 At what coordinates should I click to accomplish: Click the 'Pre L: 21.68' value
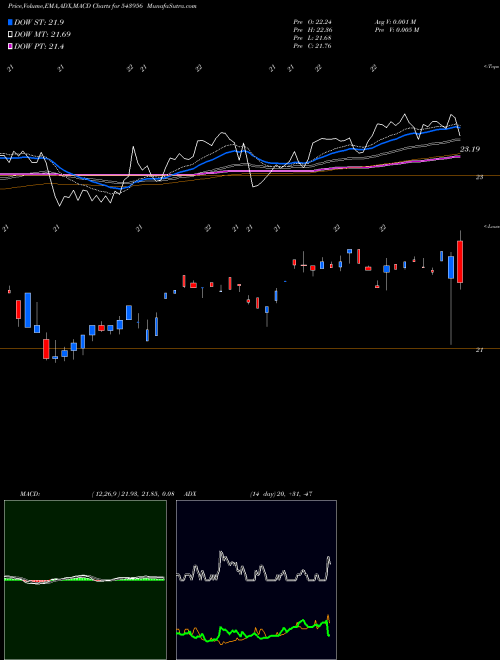(x=313, y=38)
